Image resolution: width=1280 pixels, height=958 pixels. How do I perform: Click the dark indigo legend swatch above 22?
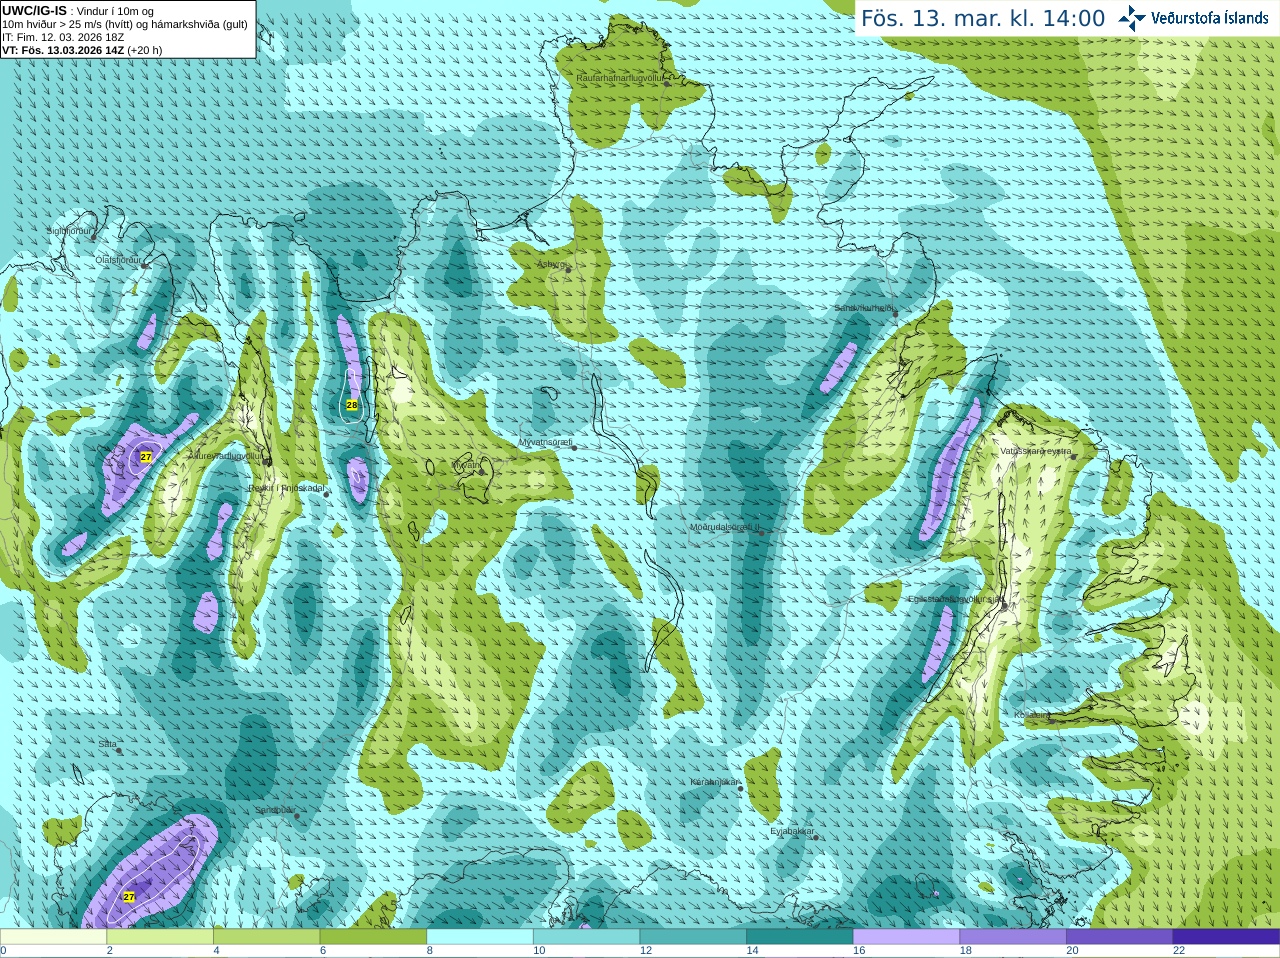(x=1226, y=937)
